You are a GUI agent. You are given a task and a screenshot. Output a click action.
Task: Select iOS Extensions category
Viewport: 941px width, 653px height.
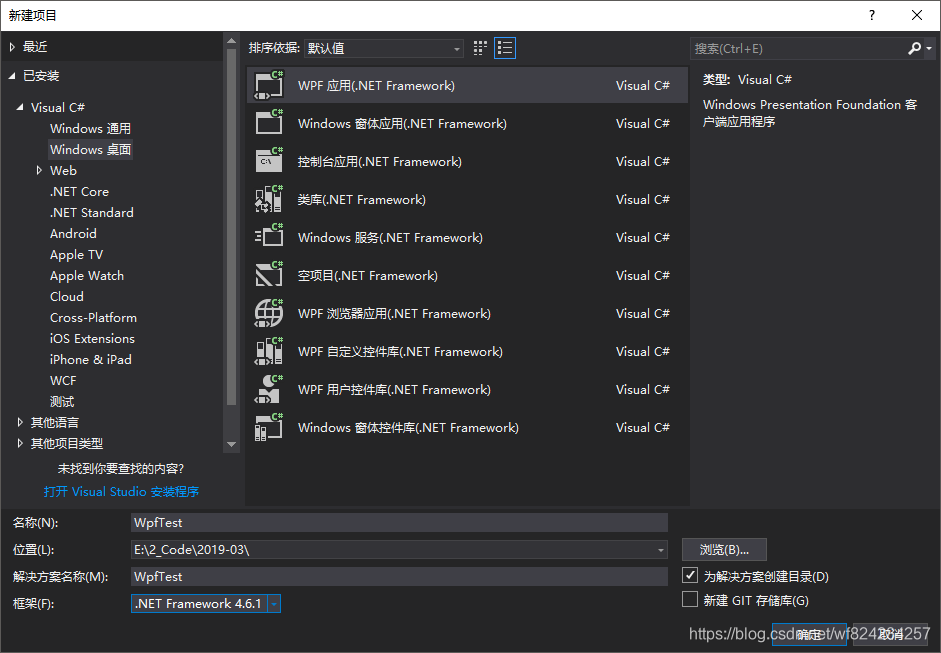coord(92,339)
